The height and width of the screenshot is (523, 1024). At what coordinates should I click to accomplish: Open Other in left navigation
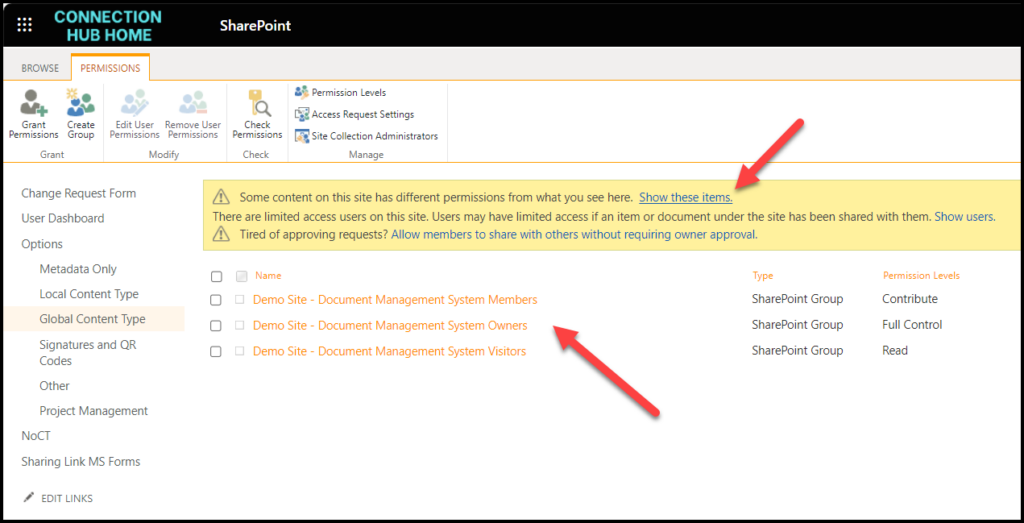point(54,386)
